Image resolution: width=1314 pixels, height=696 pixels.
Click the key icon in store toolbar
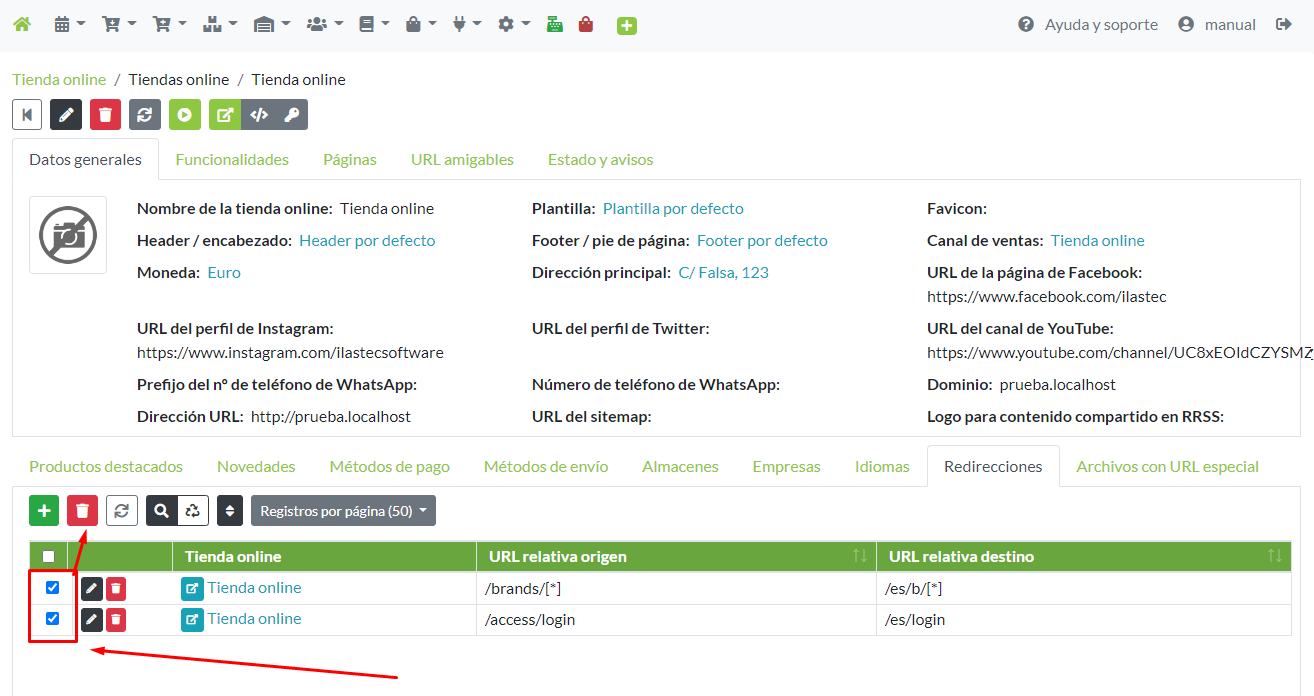point(291,115)
